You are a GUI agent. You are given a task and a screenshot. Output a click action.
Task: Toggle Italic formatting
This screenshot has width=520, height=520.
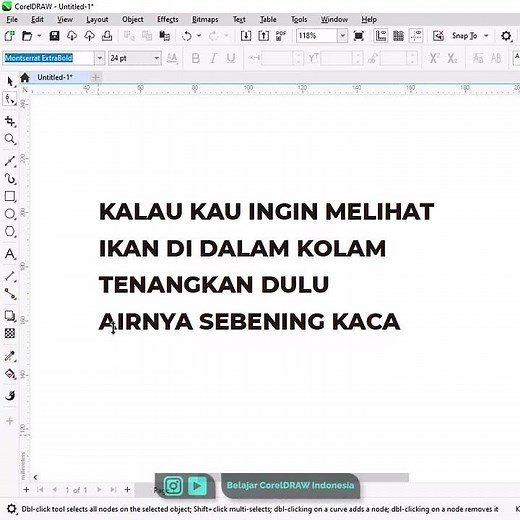[213, 59]
